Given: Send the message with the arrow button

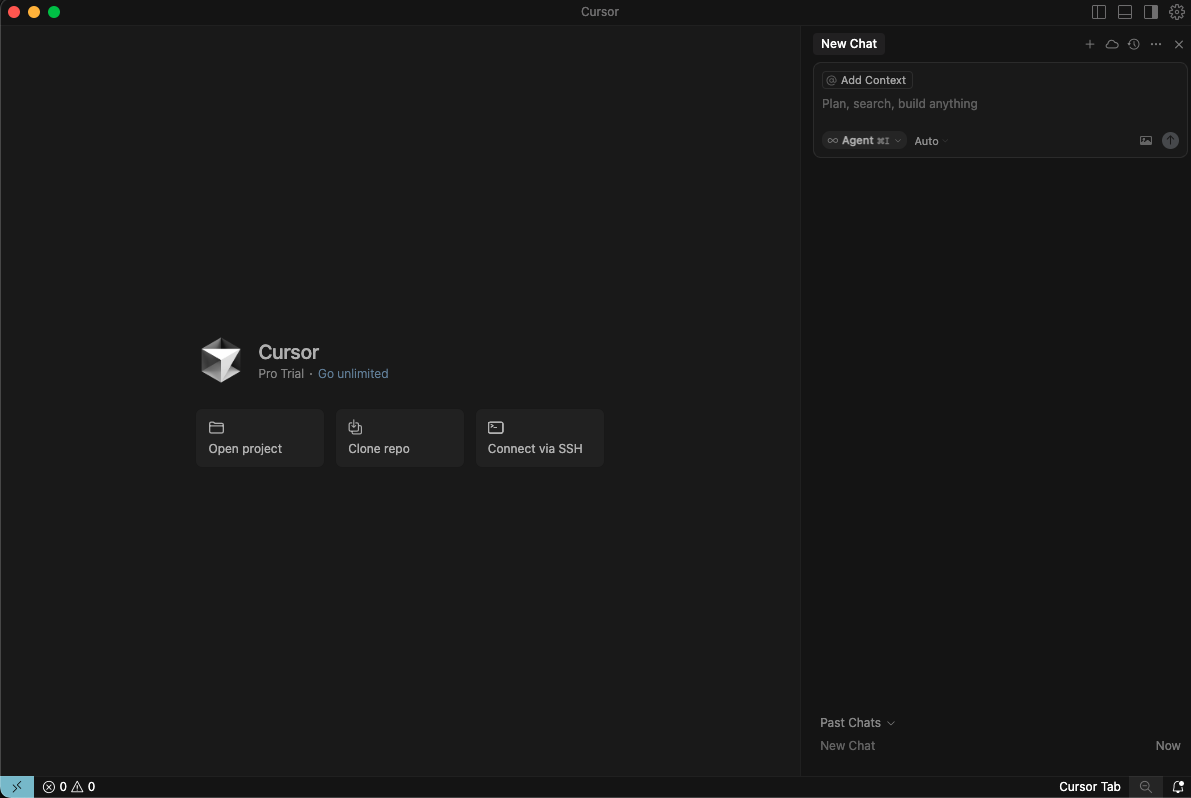Looking at the screenshot, I should point(1170,140).
